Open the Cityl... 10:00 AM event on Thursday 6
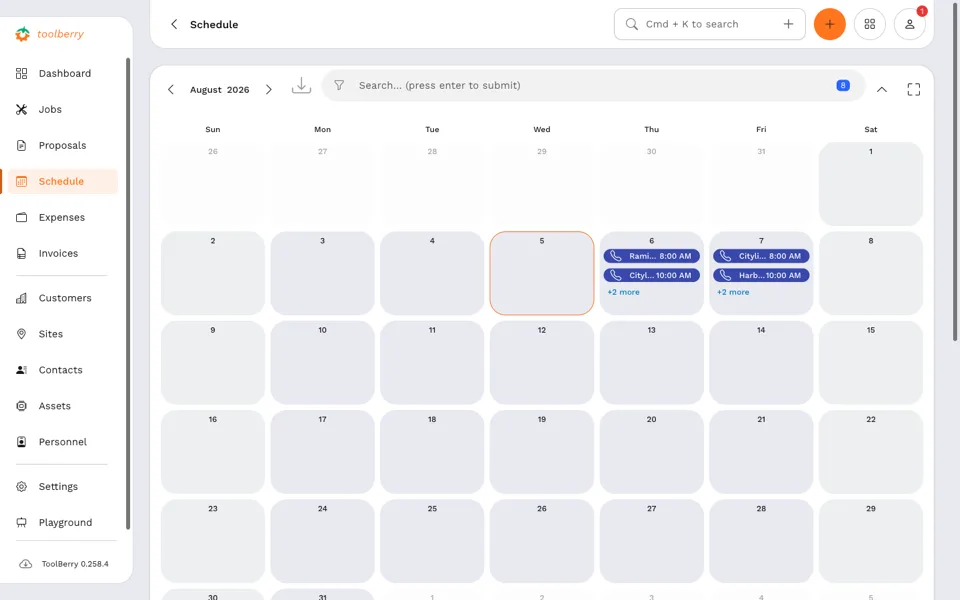The image size is (960, 600). [x=651, y=276]
